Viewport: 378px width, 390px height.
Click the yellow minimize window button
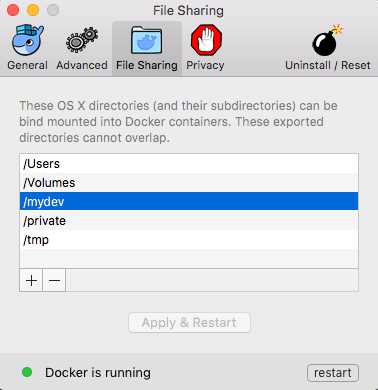click(33, 10)
